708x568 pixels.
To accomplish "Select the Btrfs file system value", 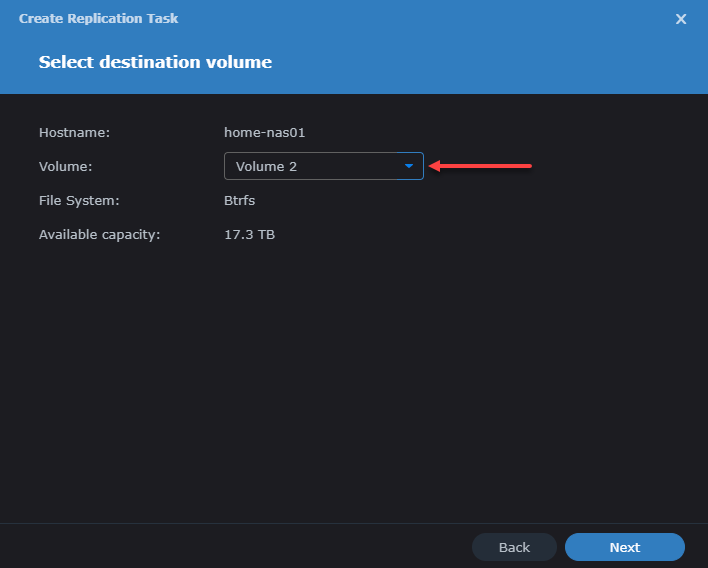I will pyautogui.click(x=239, y=200).
